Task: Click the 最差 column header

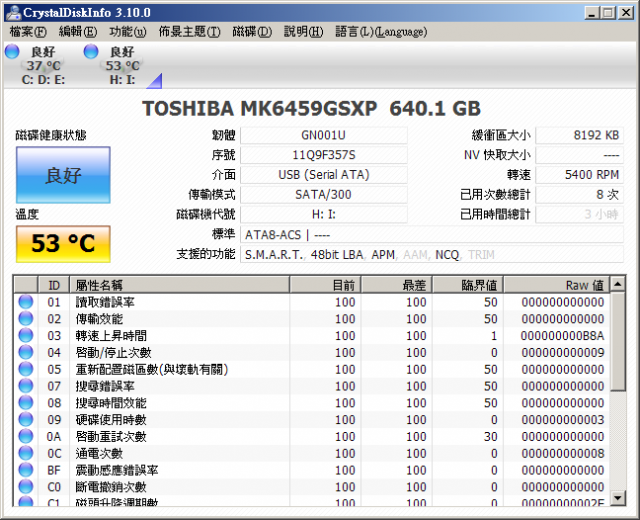Action: point(396,285)
